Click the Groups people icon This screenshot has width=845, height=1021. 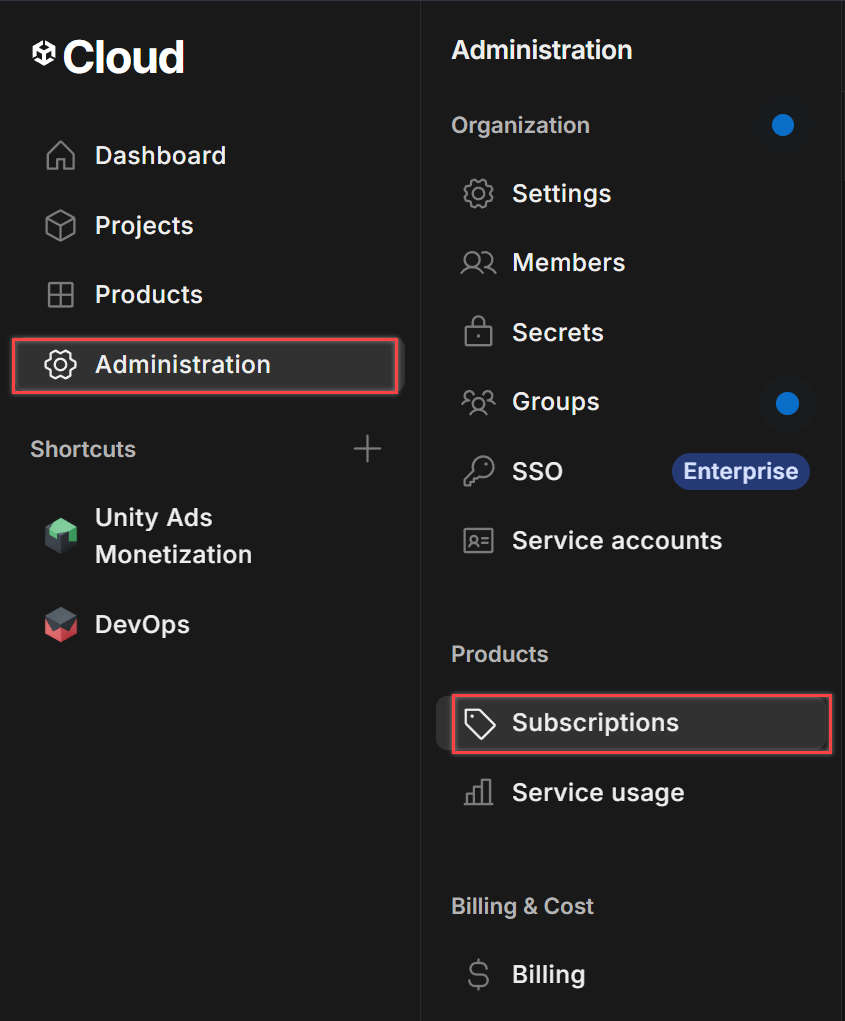478,402
